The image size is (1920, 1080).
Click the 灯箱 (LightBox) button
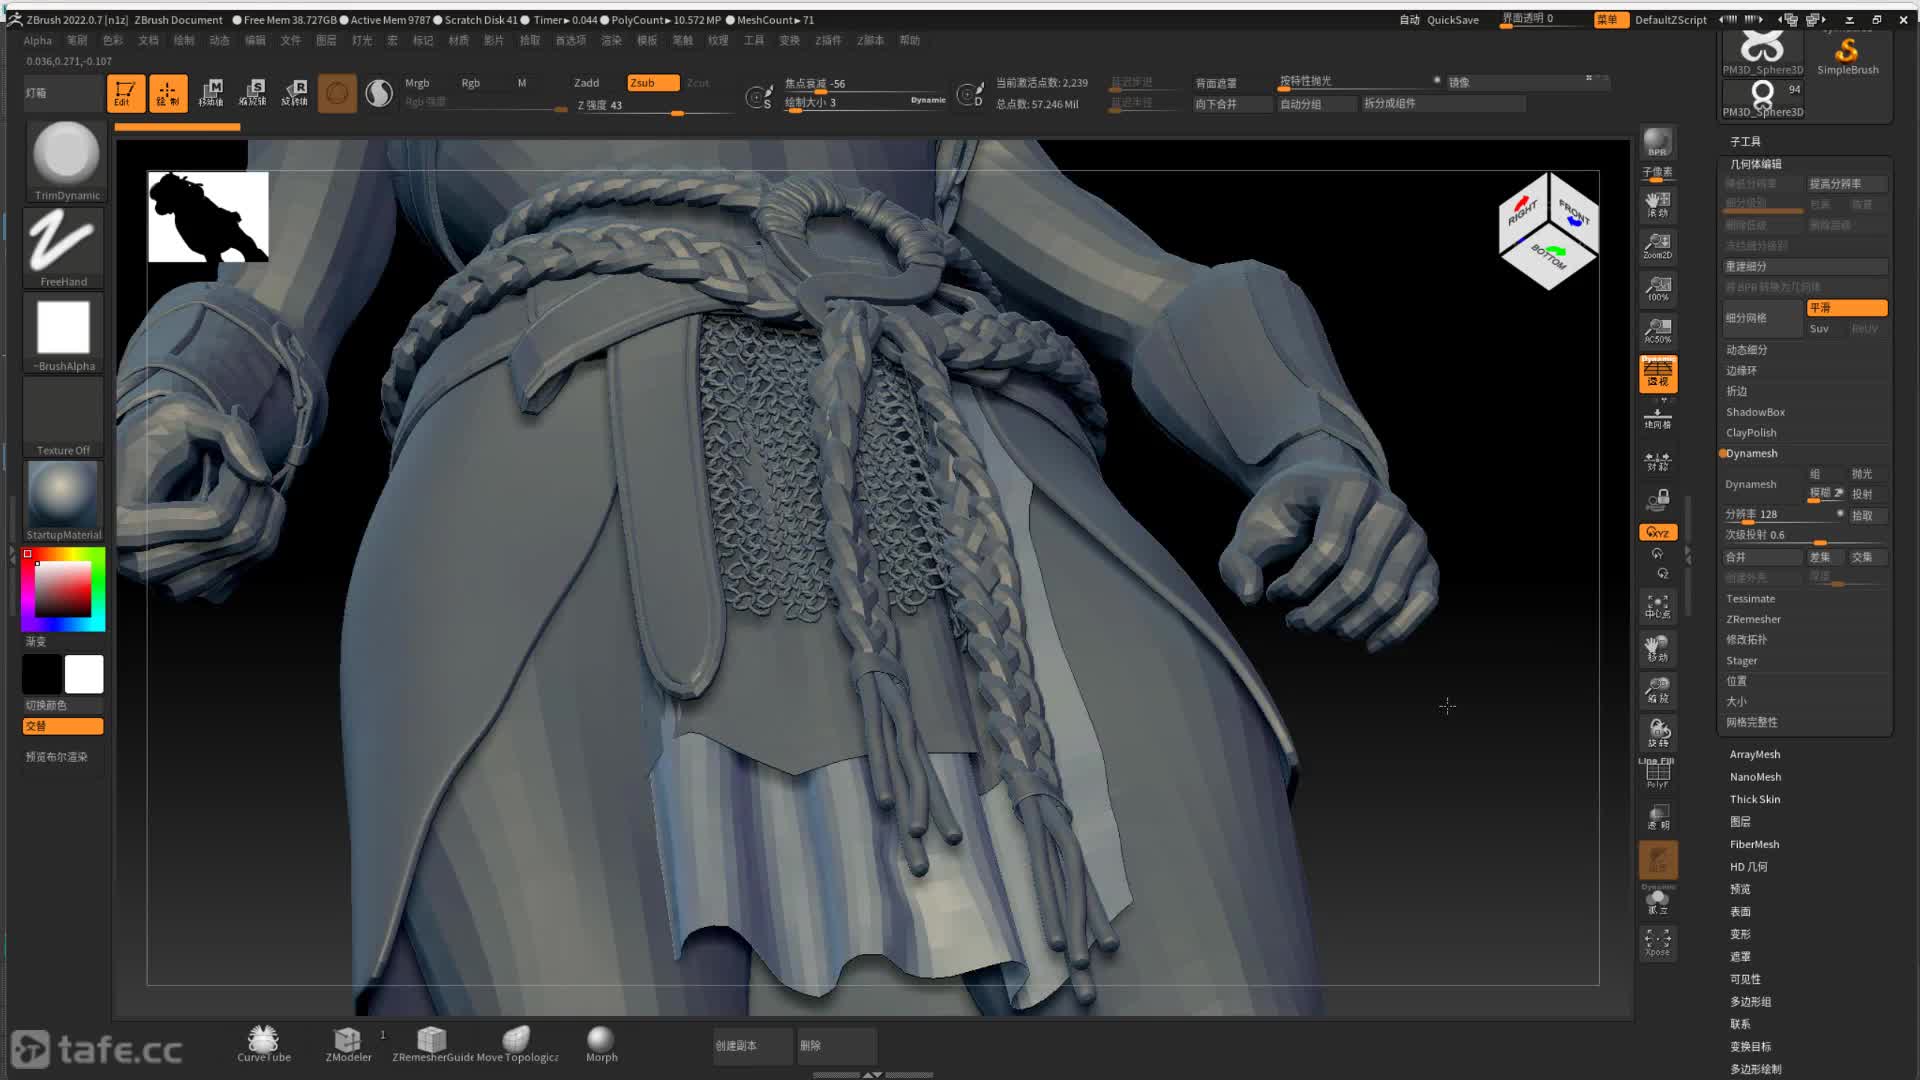(x=62, y=93)
